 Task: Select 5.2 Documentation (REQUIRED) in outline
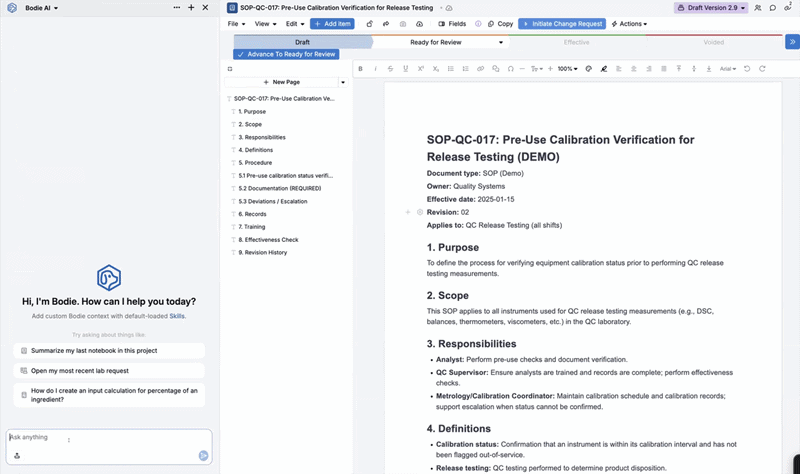(x=280, y=188)
